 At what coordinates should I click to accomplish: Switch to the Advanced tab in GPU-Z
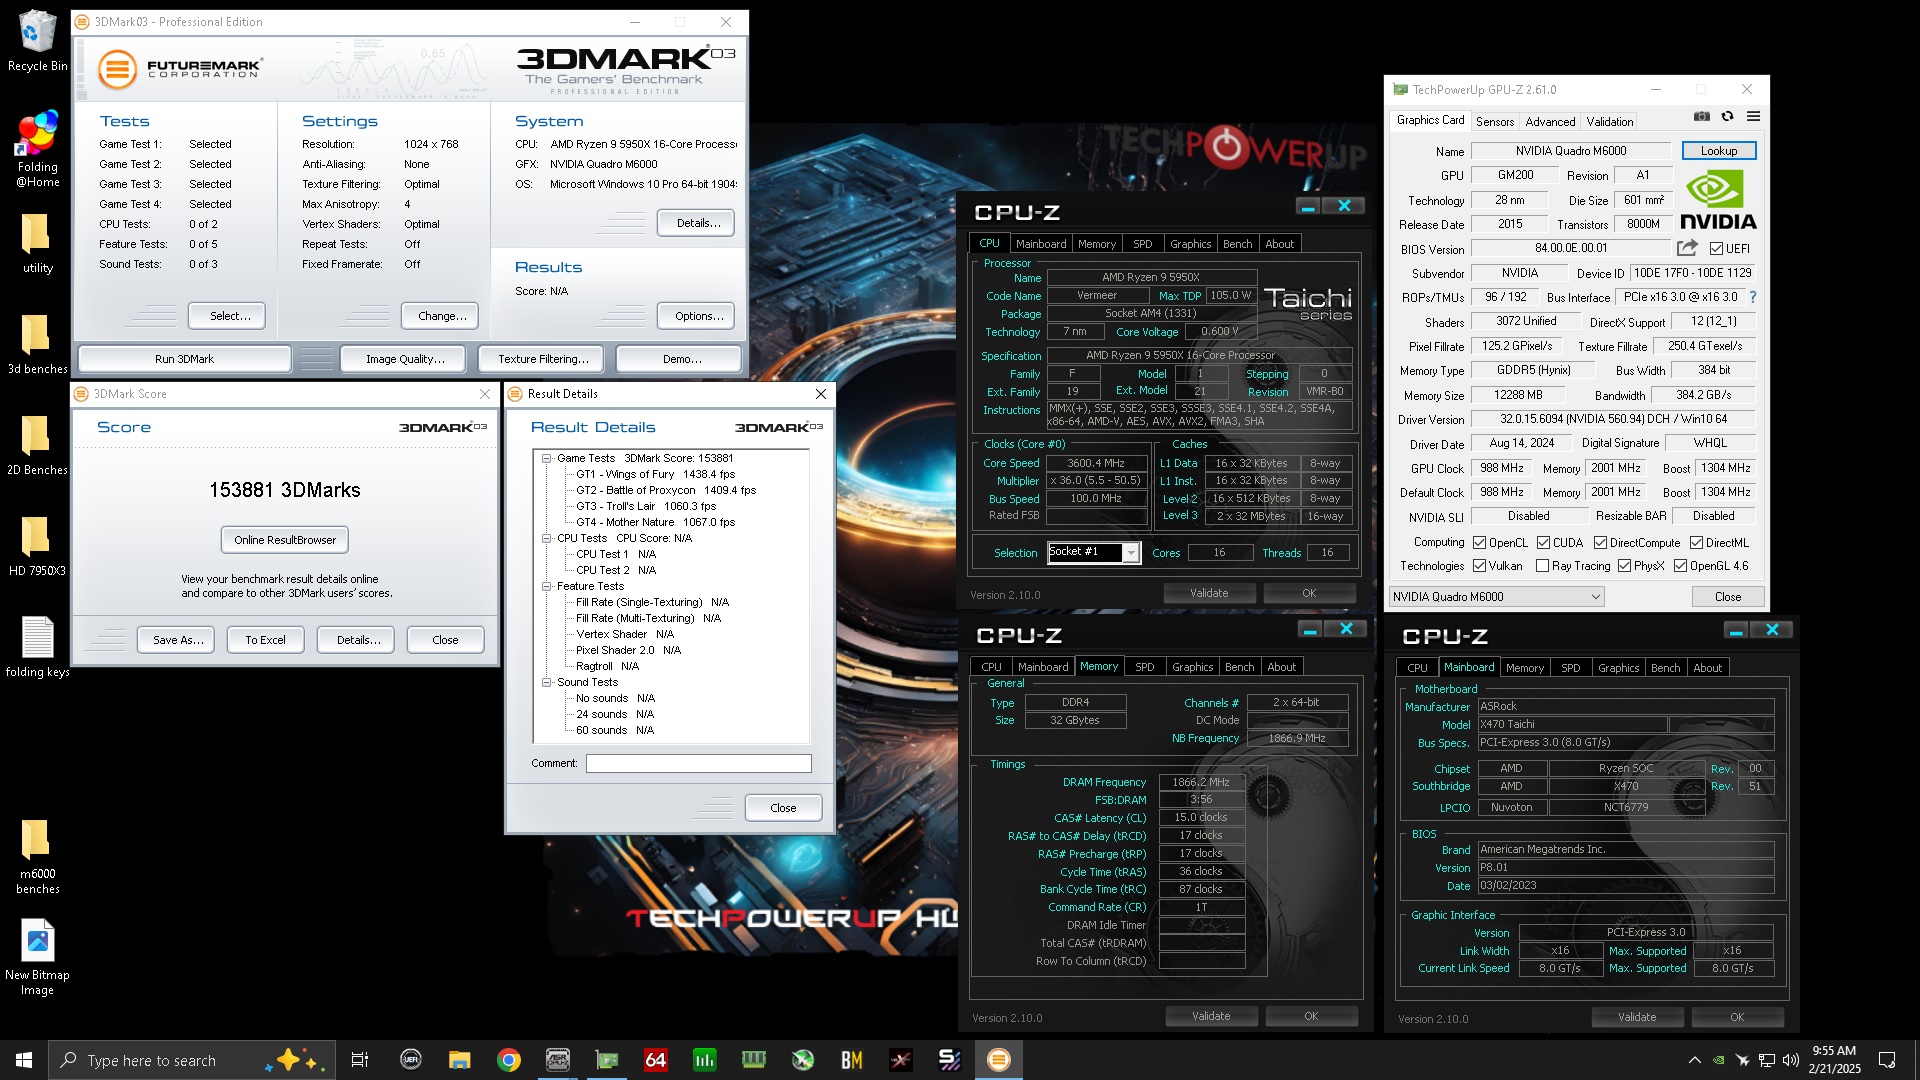pos(1550,122)
